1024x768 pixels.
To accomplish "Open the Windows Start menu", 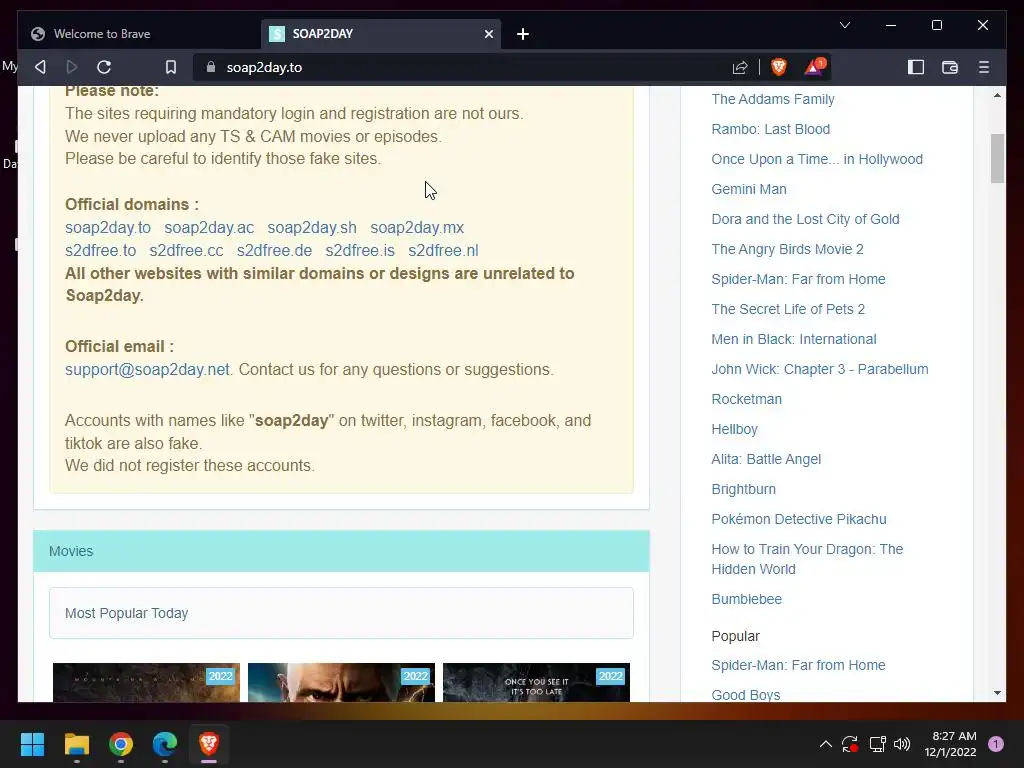I will coord(32,744).
